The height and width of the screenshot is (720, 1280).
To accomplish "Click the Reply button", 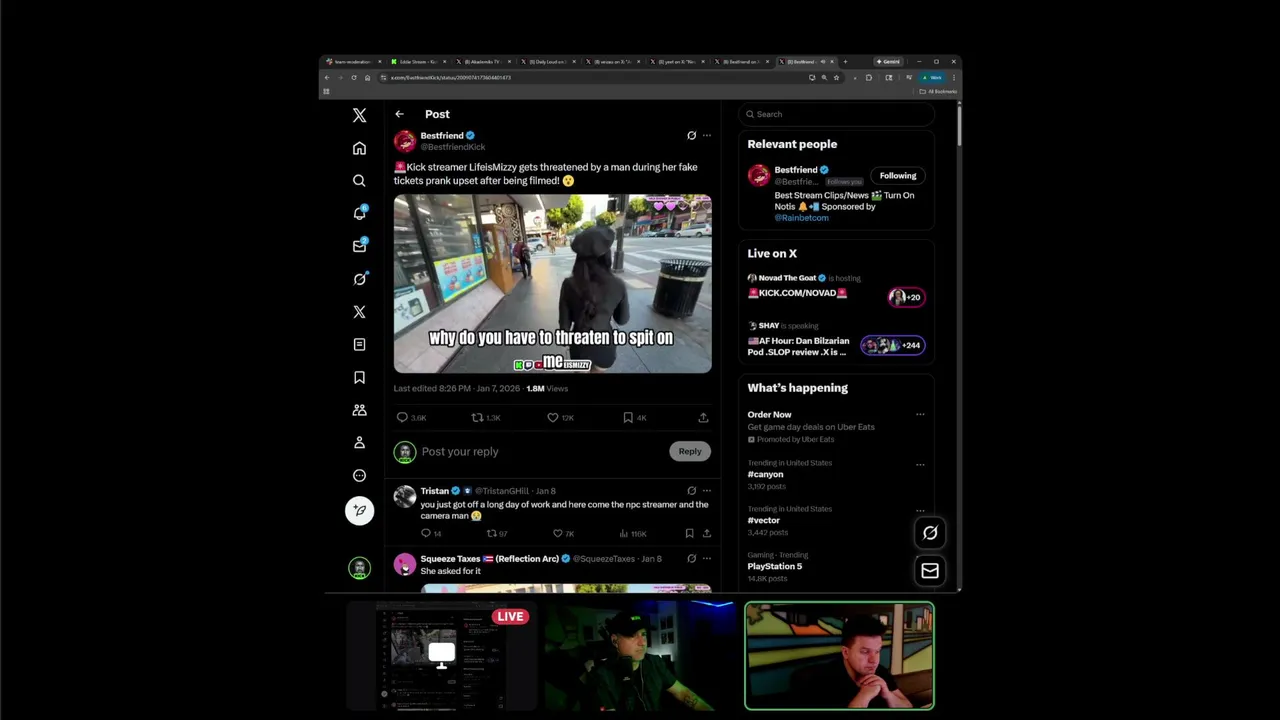I will click(690, 451).
